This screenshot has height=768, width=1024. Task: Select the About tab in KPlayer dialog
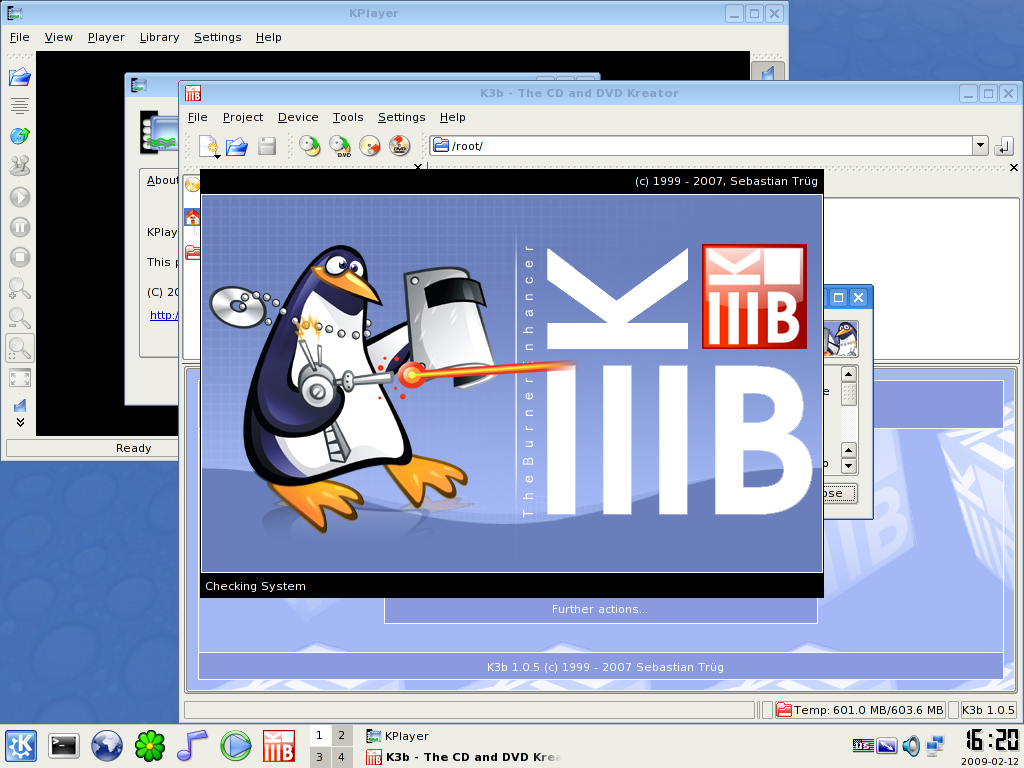161,180
